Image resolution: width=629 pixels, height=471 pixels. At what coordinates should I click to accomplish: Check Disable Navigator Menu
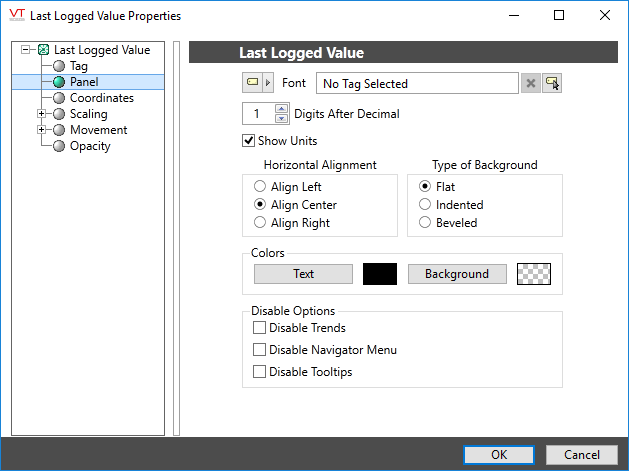260,350
